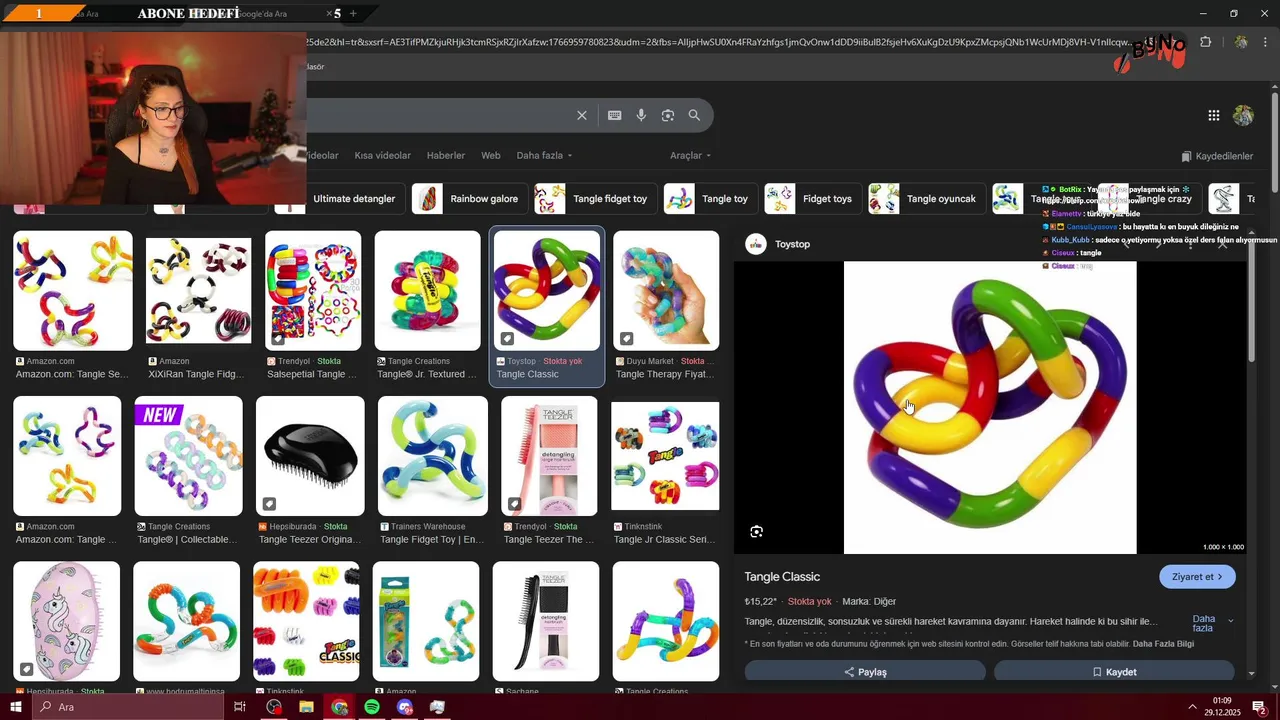1280x720 pixels.
Task: Filter by the Tangle fidget toy chip
Action: [x=595, y=199]
